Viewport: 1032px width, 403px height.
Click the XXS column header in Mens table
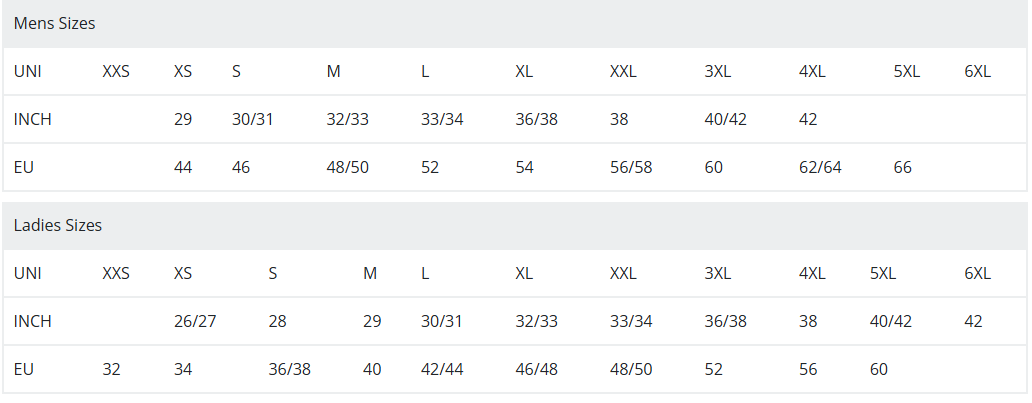pyautogui.click(x=116, y=72)
